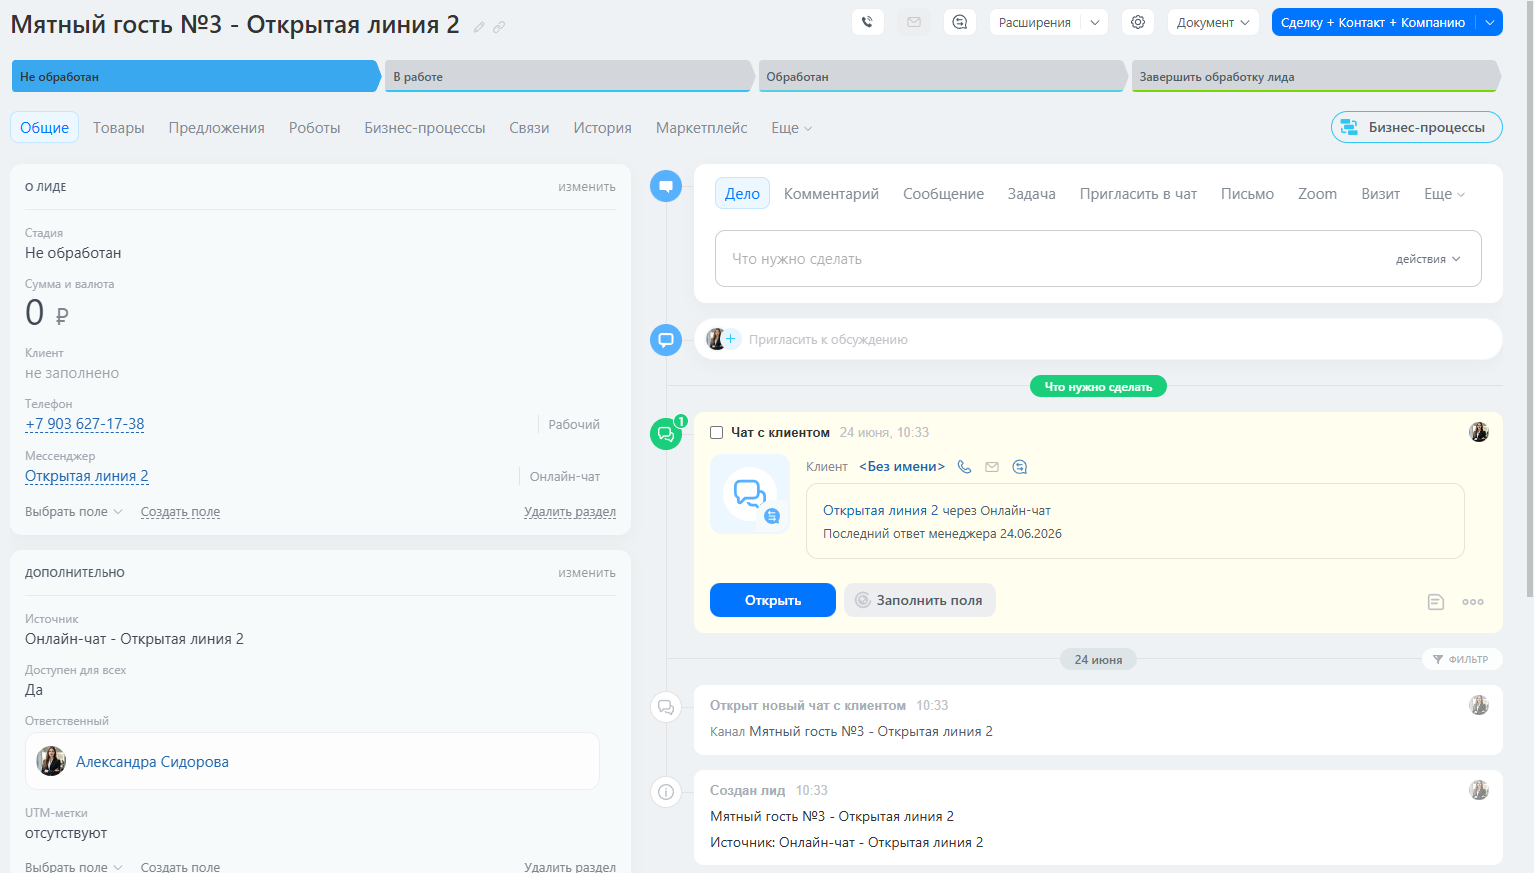The height and width of the screenshot is (873, 1534).
Task: Click the phone call icon in top toolbar
Action: 868,22
